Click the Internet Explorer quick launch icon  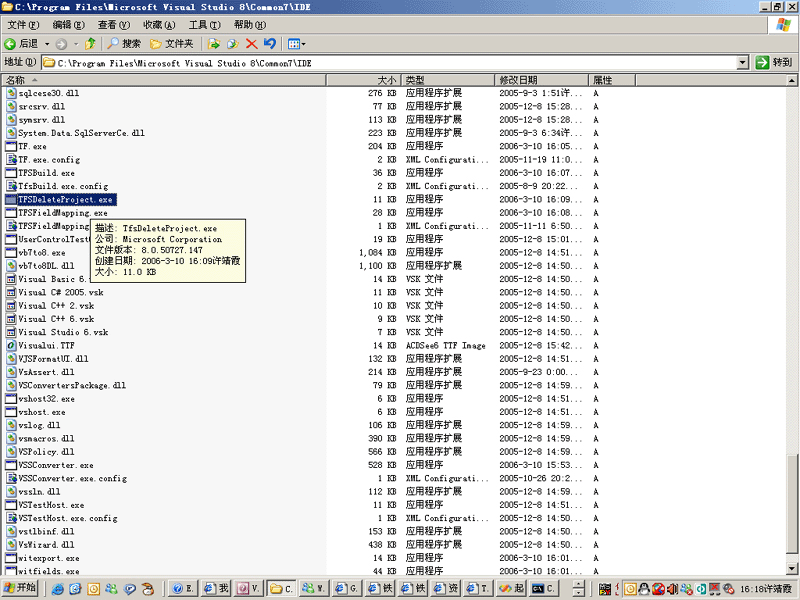pos(58,589)
